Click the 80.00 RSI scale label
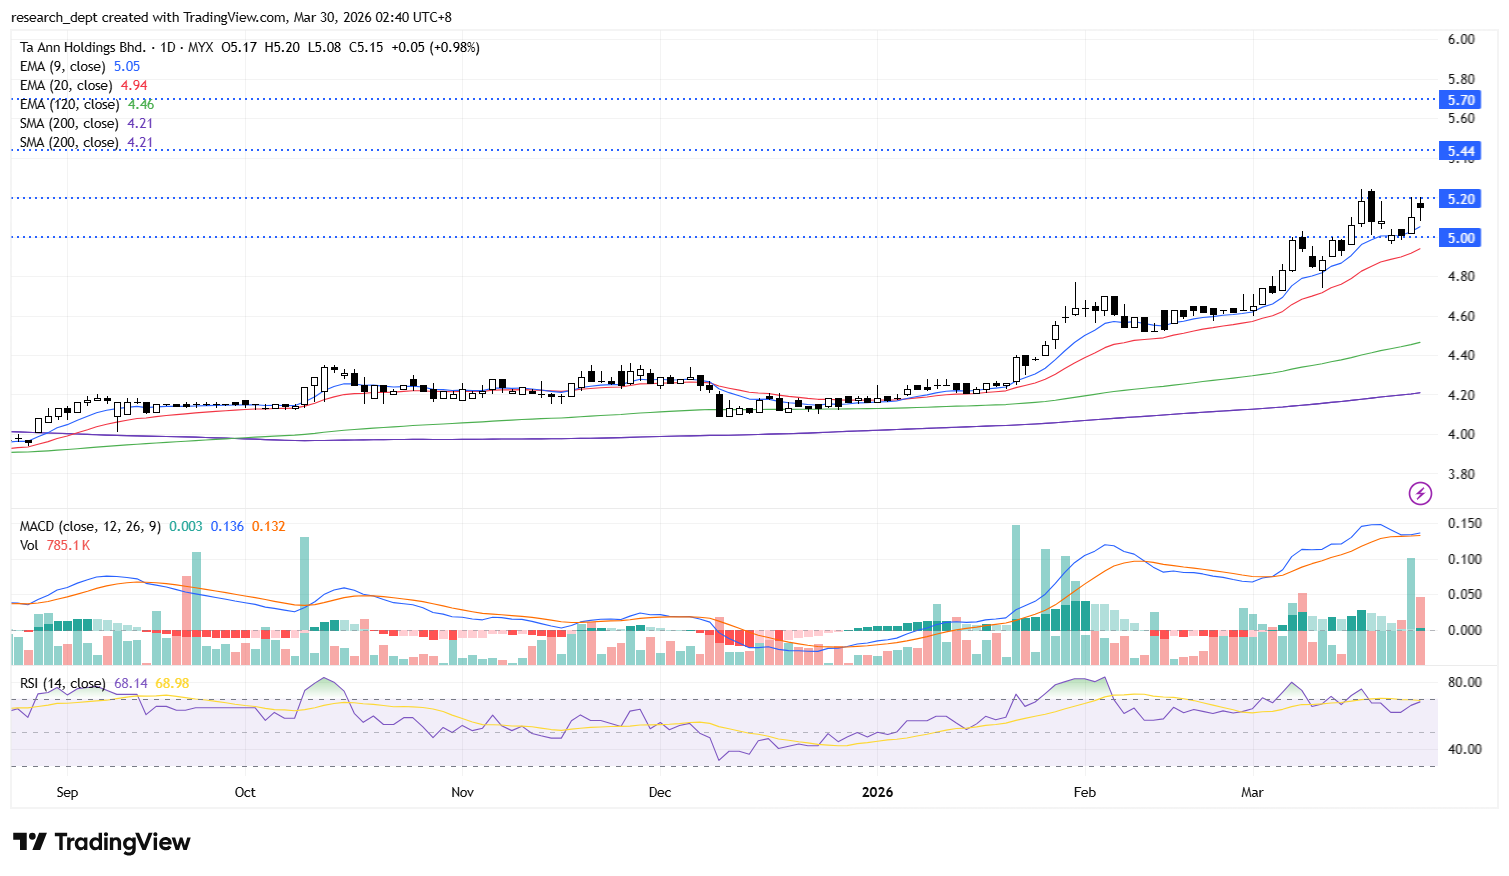 (1464, 683)
